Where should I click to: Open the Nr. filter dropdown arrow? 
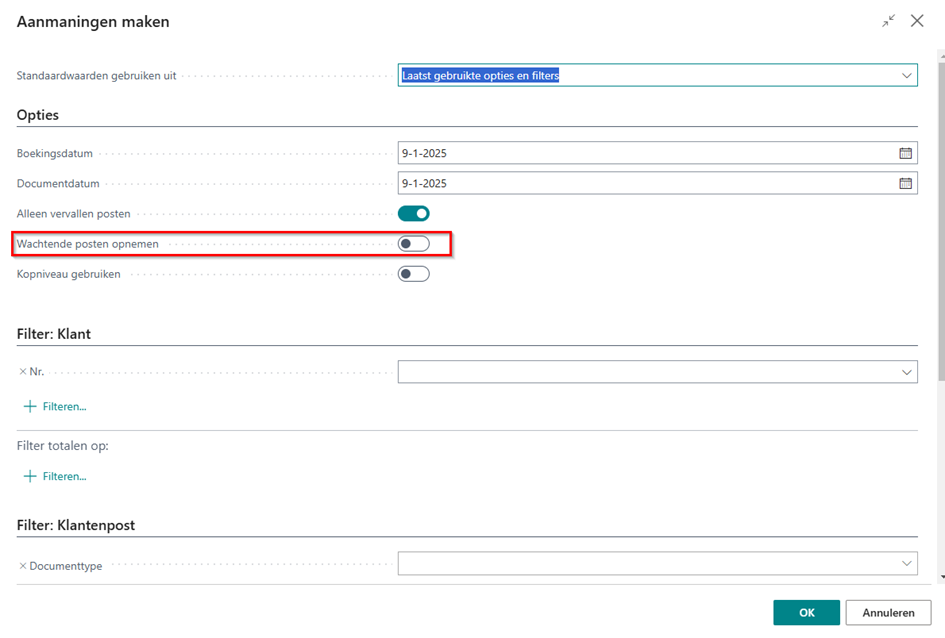906,372
